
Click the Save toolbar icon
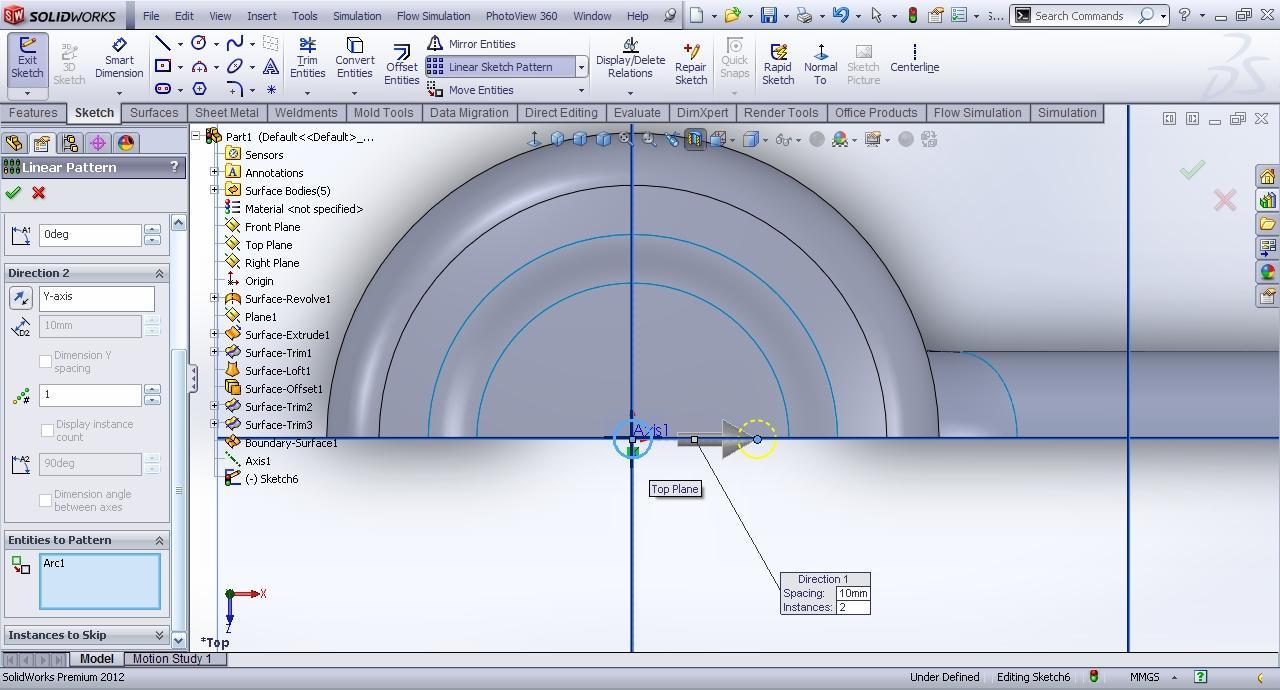click(x=768, y=15)
